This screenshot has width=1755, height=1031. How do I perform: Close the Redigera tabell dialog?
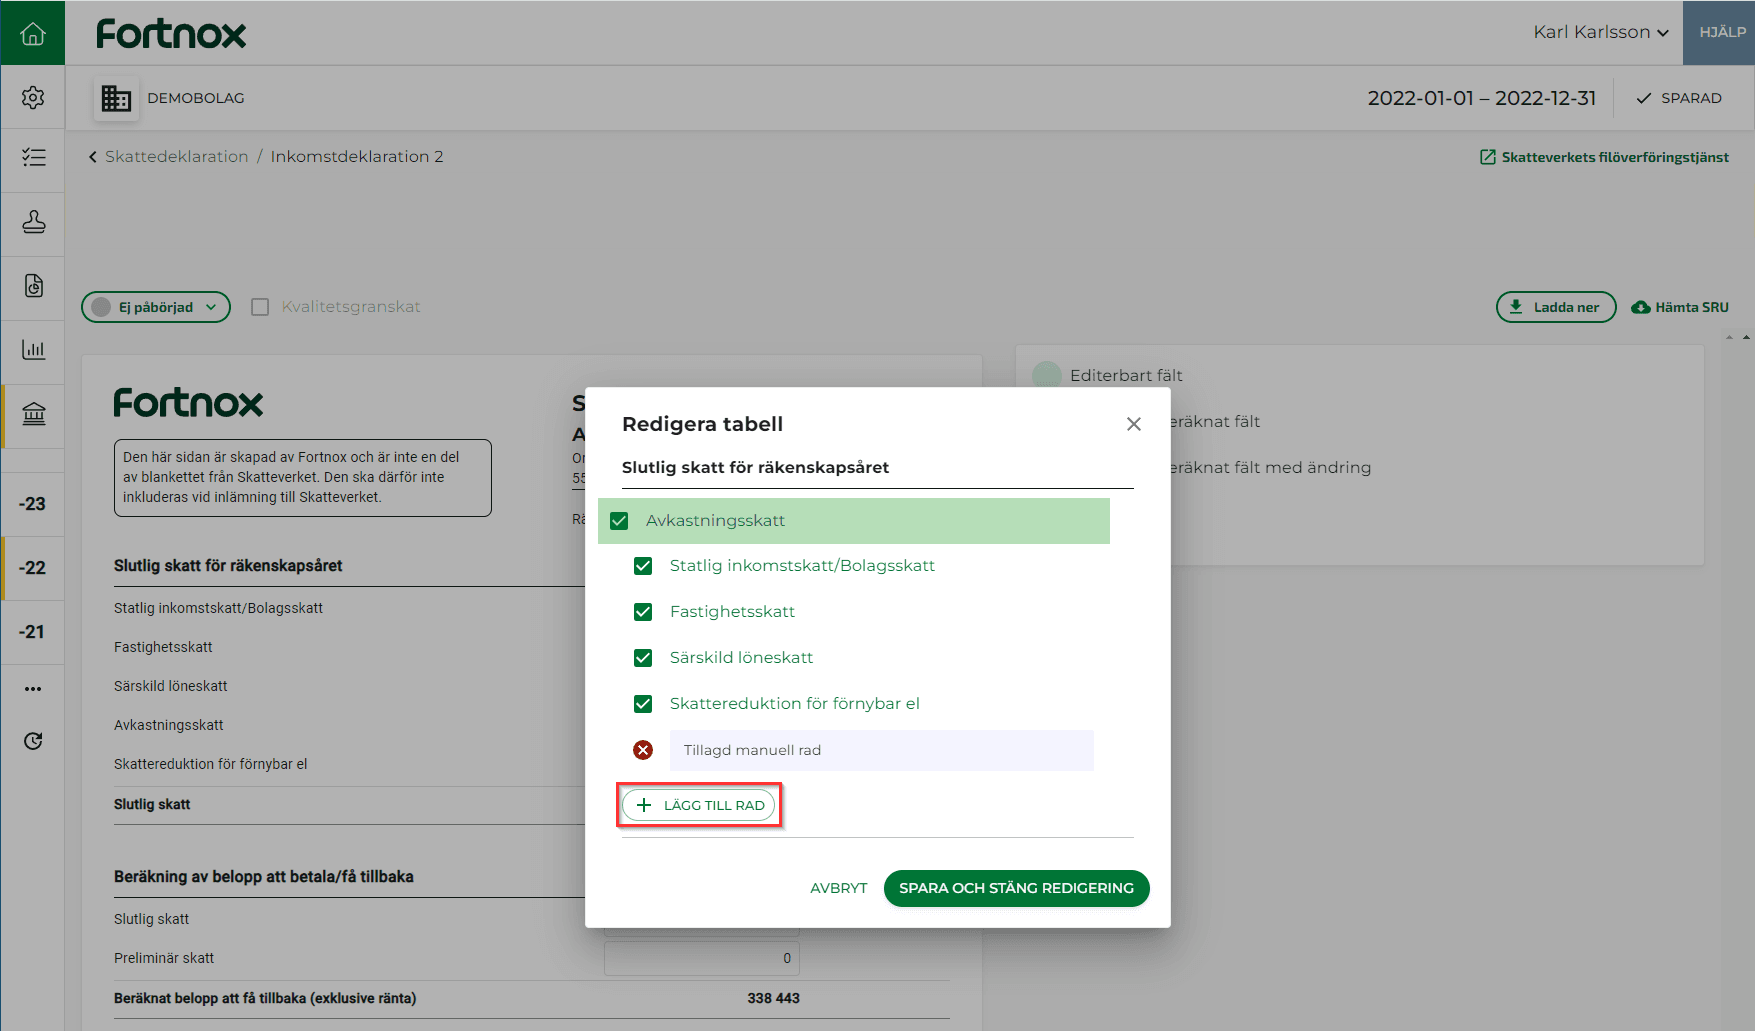(x=1134, y=424)
